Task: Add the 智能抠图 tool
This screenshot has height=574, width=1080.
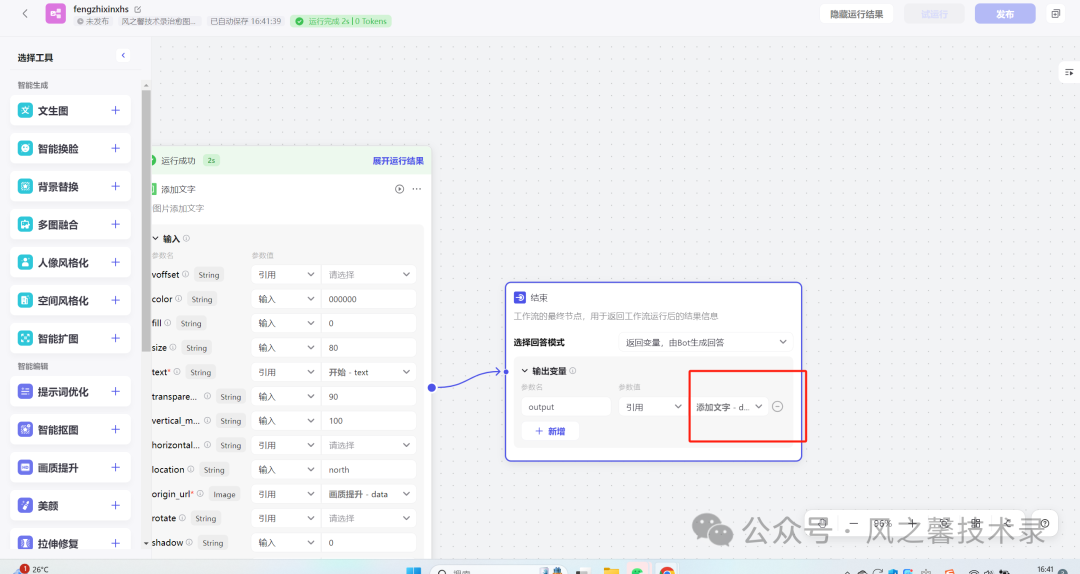Action: [116, 429]
